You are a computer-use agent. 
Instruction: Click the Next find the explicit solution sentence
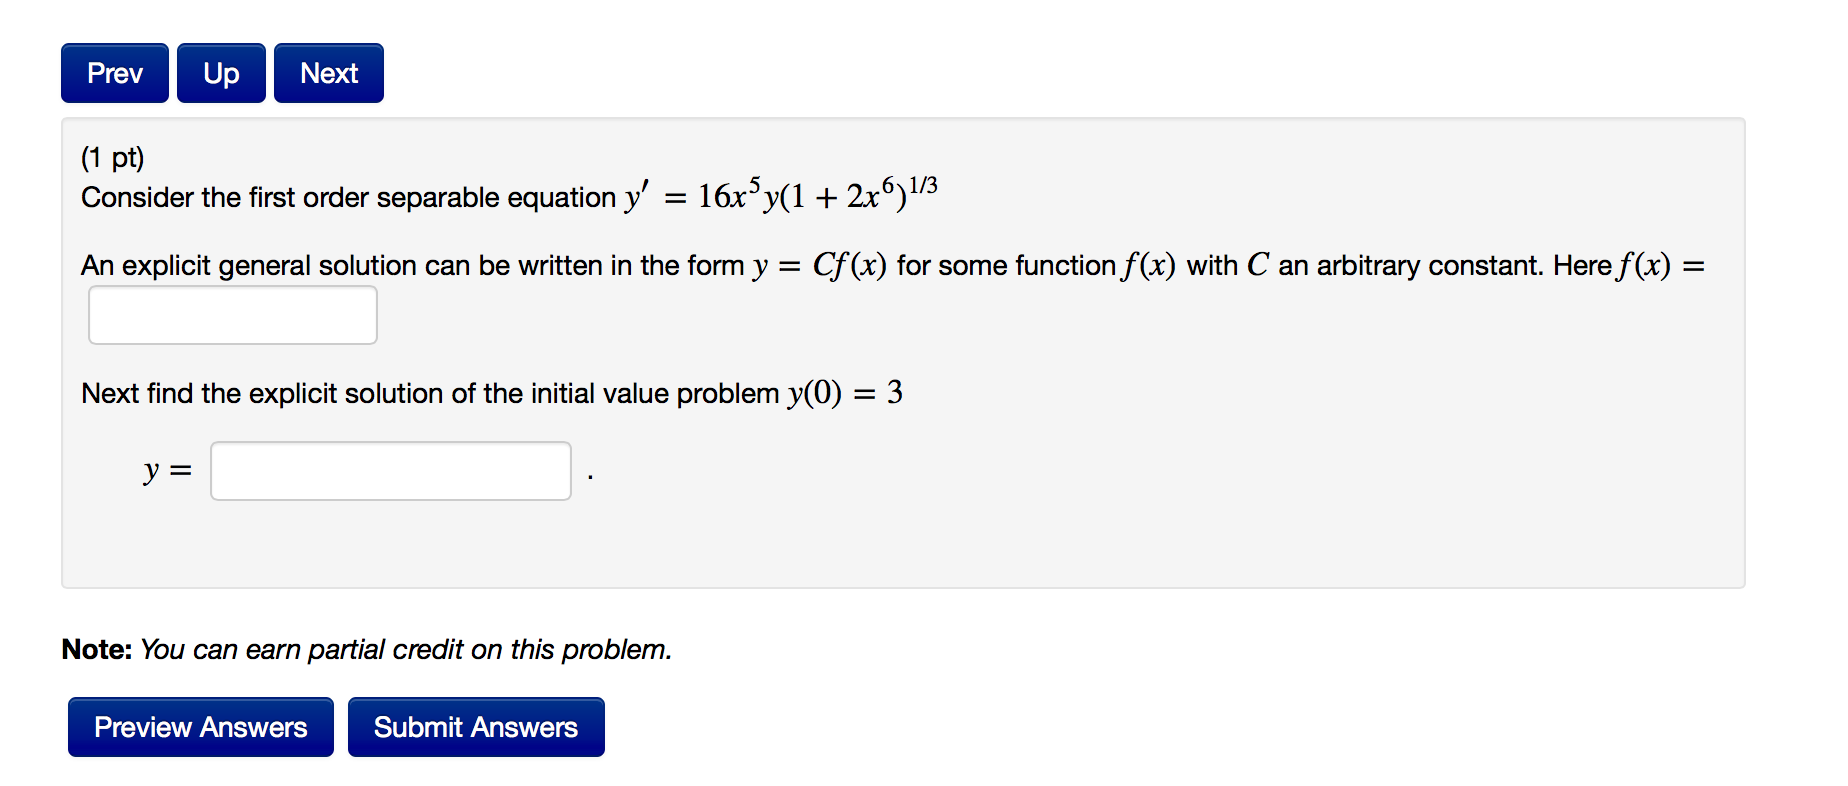[x=430, y=394]
